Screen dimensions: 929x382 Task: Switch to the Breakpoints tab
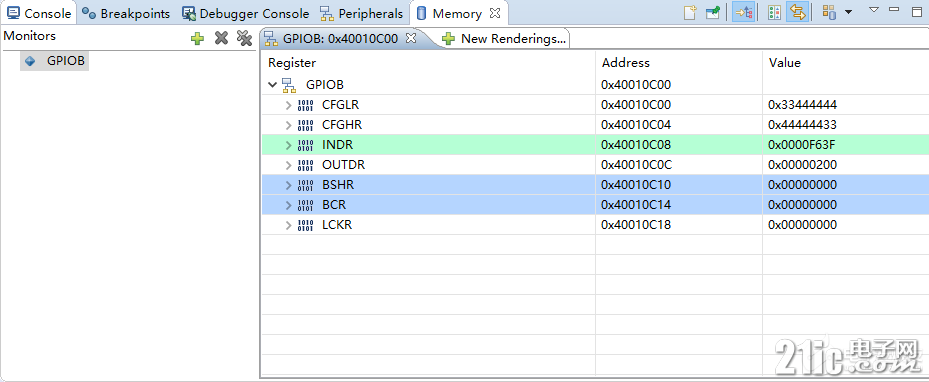pos(125,13)
